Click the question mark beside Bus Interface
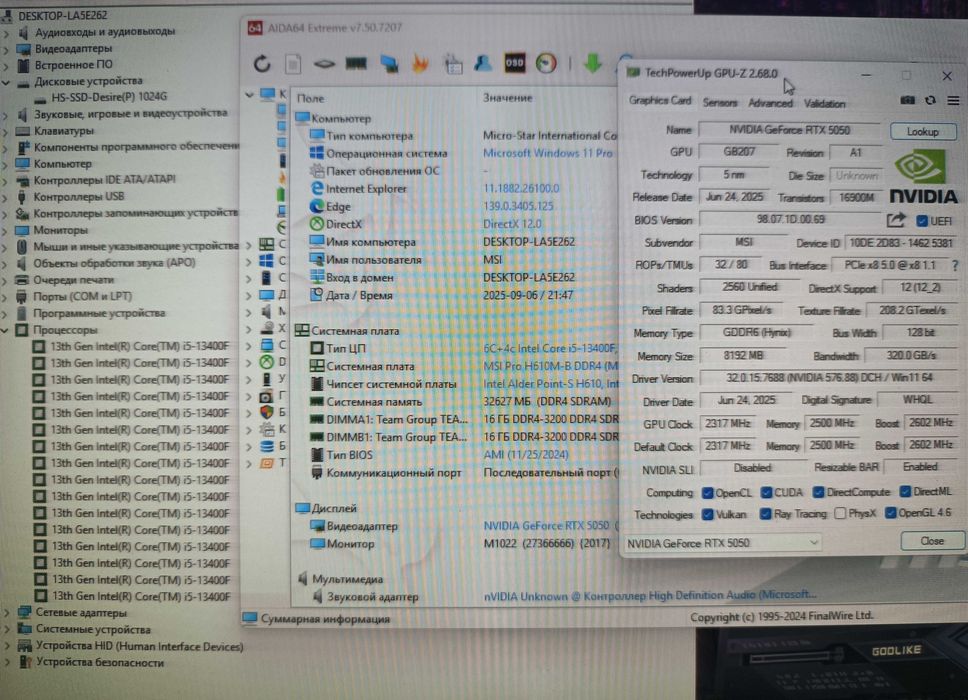The image size is (968, 700). 956,265
